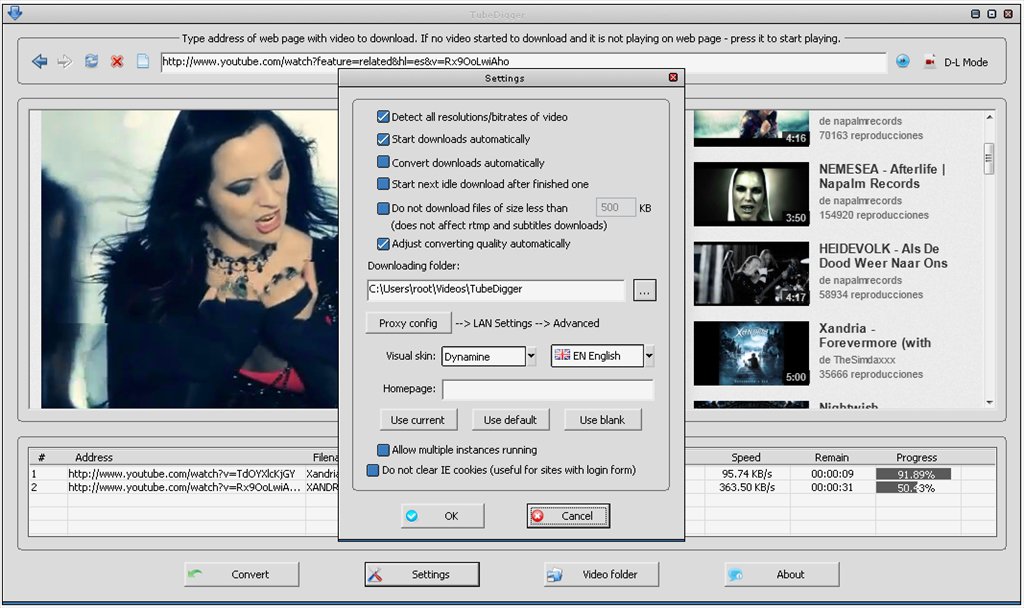Viewport: 1024px width, 608px height.
Task: Click the Downloading folder path field
Action: tap(496, 289)
